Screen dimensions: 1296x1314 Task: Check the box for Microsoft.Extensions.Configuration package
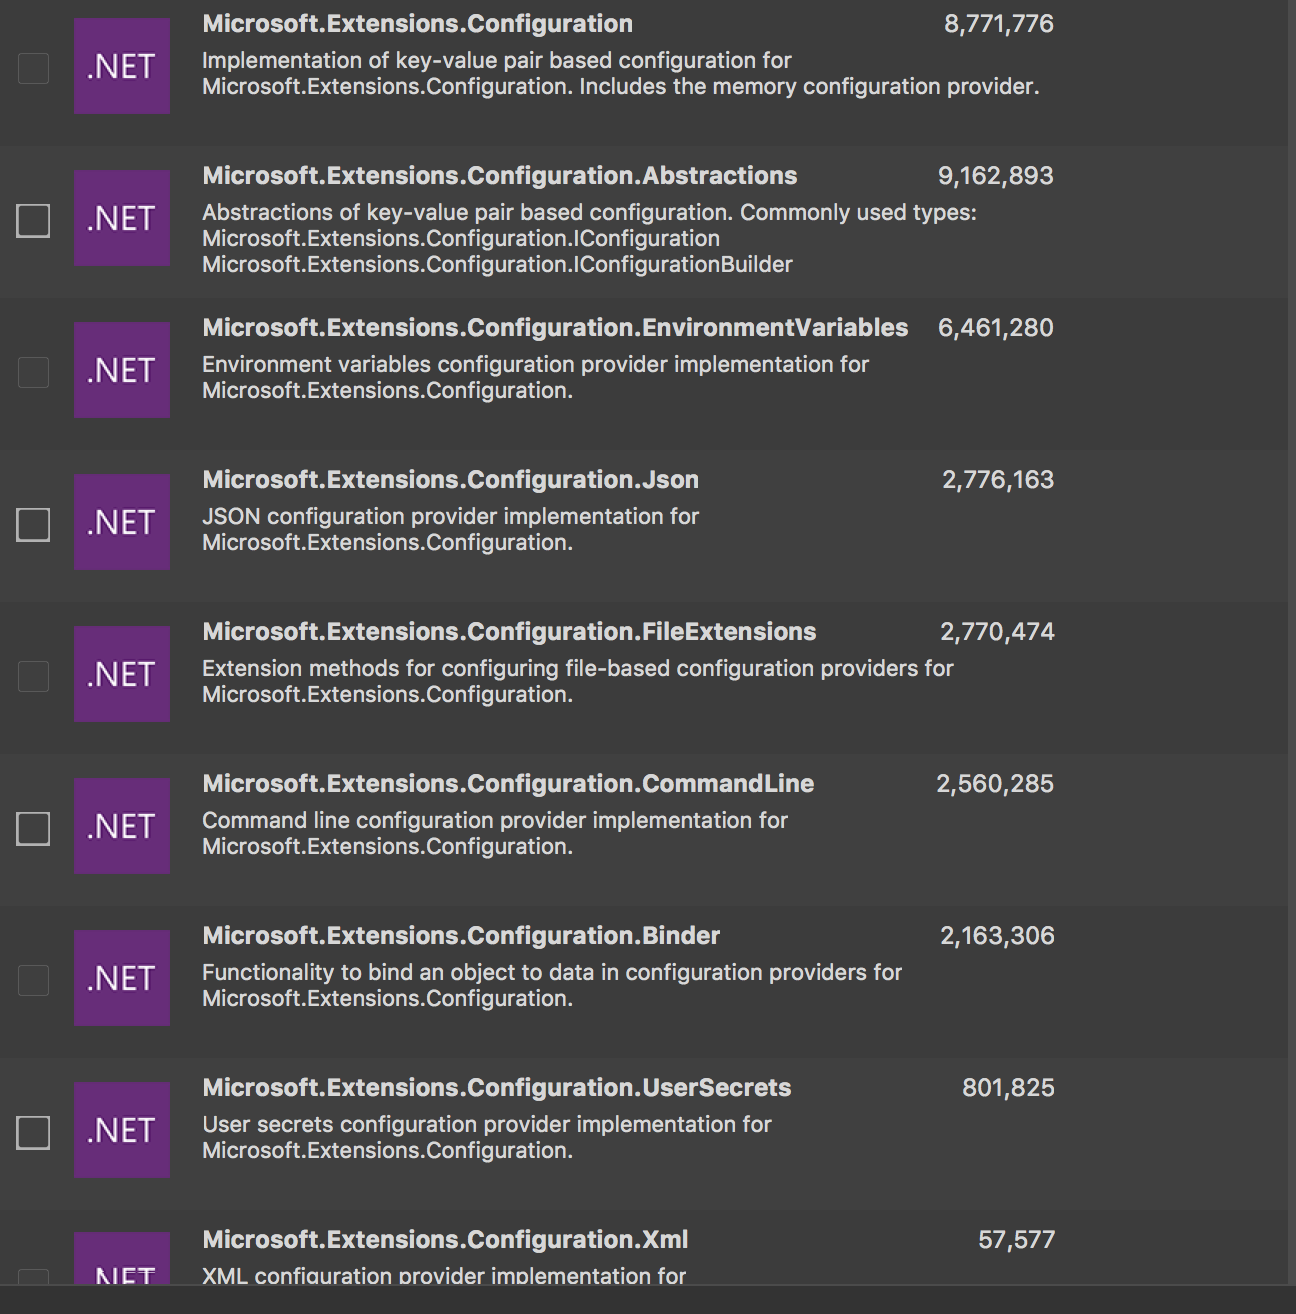click(33, 68)
